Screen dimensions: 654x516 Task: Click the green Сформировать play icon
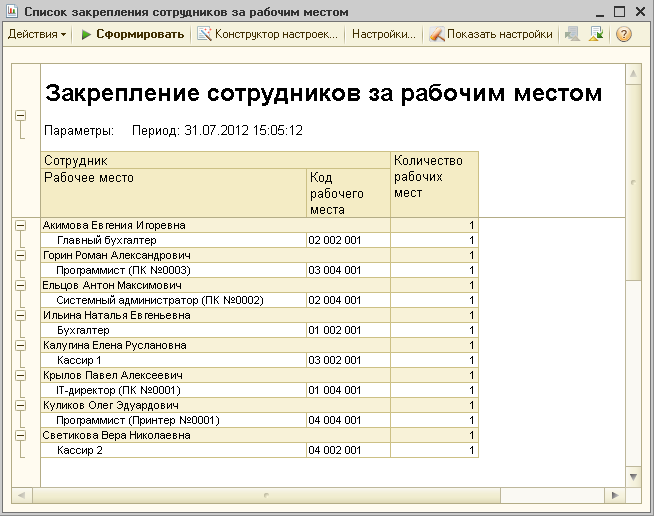pos(86,34)
